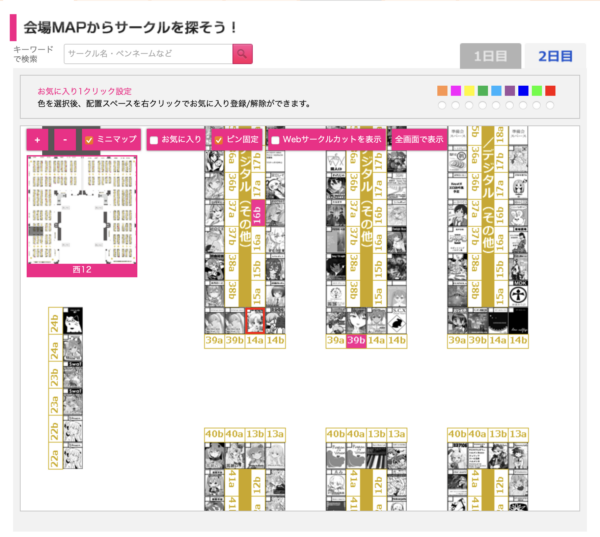Switch to the 1日目 tab
The width and height of the screenshot is (600, 537).
490,56
